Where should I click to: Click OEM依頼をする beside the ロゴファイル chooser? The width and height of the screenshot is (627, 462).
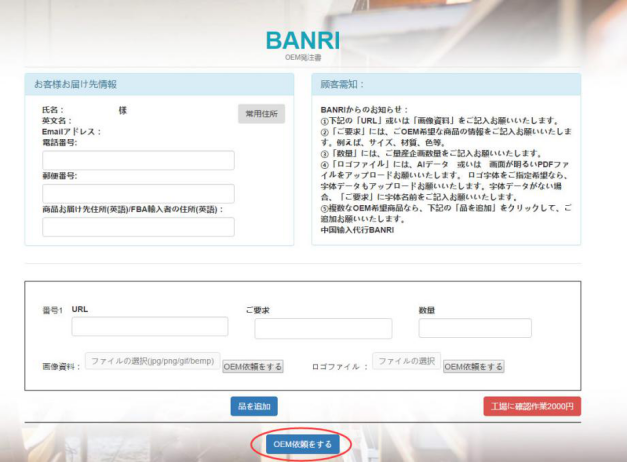[x=474, y=367]
